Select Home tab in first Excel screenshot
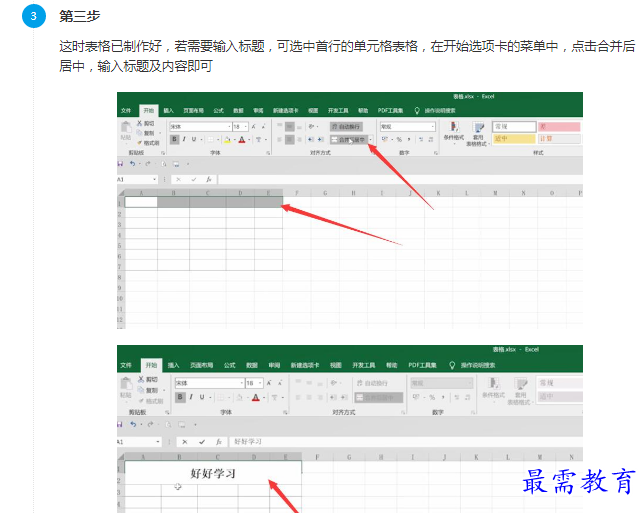Viewport: 644px width, 513px height. [x=148, y=110]
